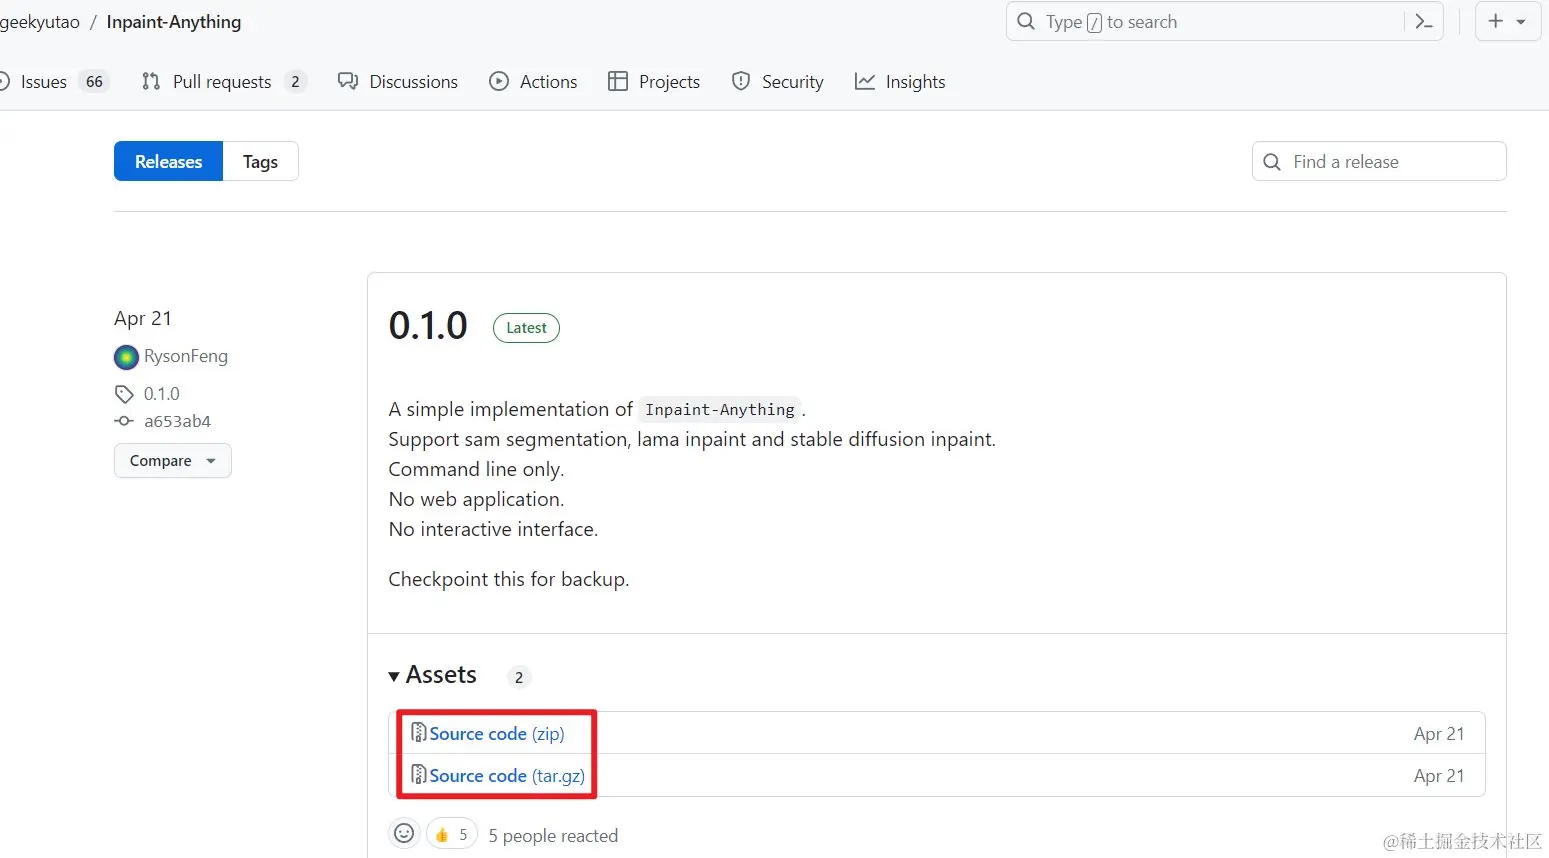Click the Apr 21 date of tar.gz asset
This screenshot has width=1549, height=858.
[1439, 775]
